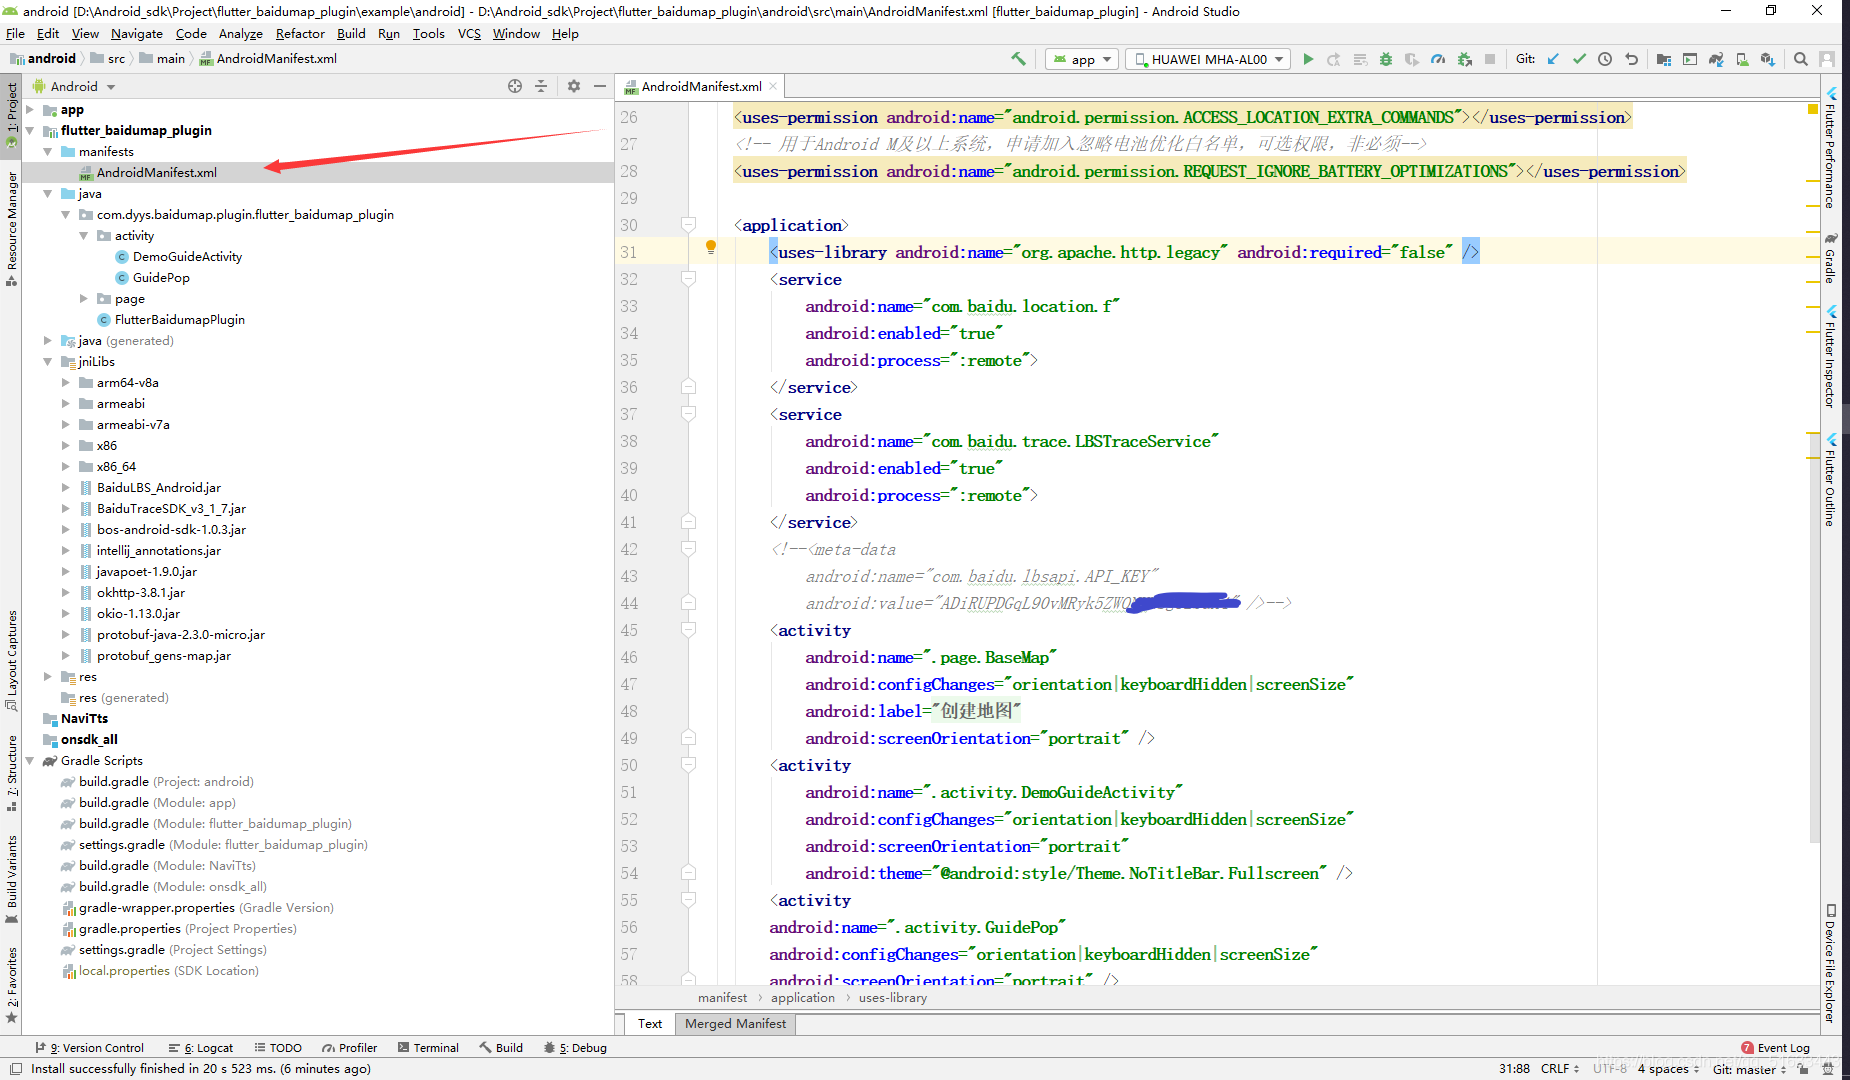
Task: Open SDK Manager icon
Action: pos(1768,59)
